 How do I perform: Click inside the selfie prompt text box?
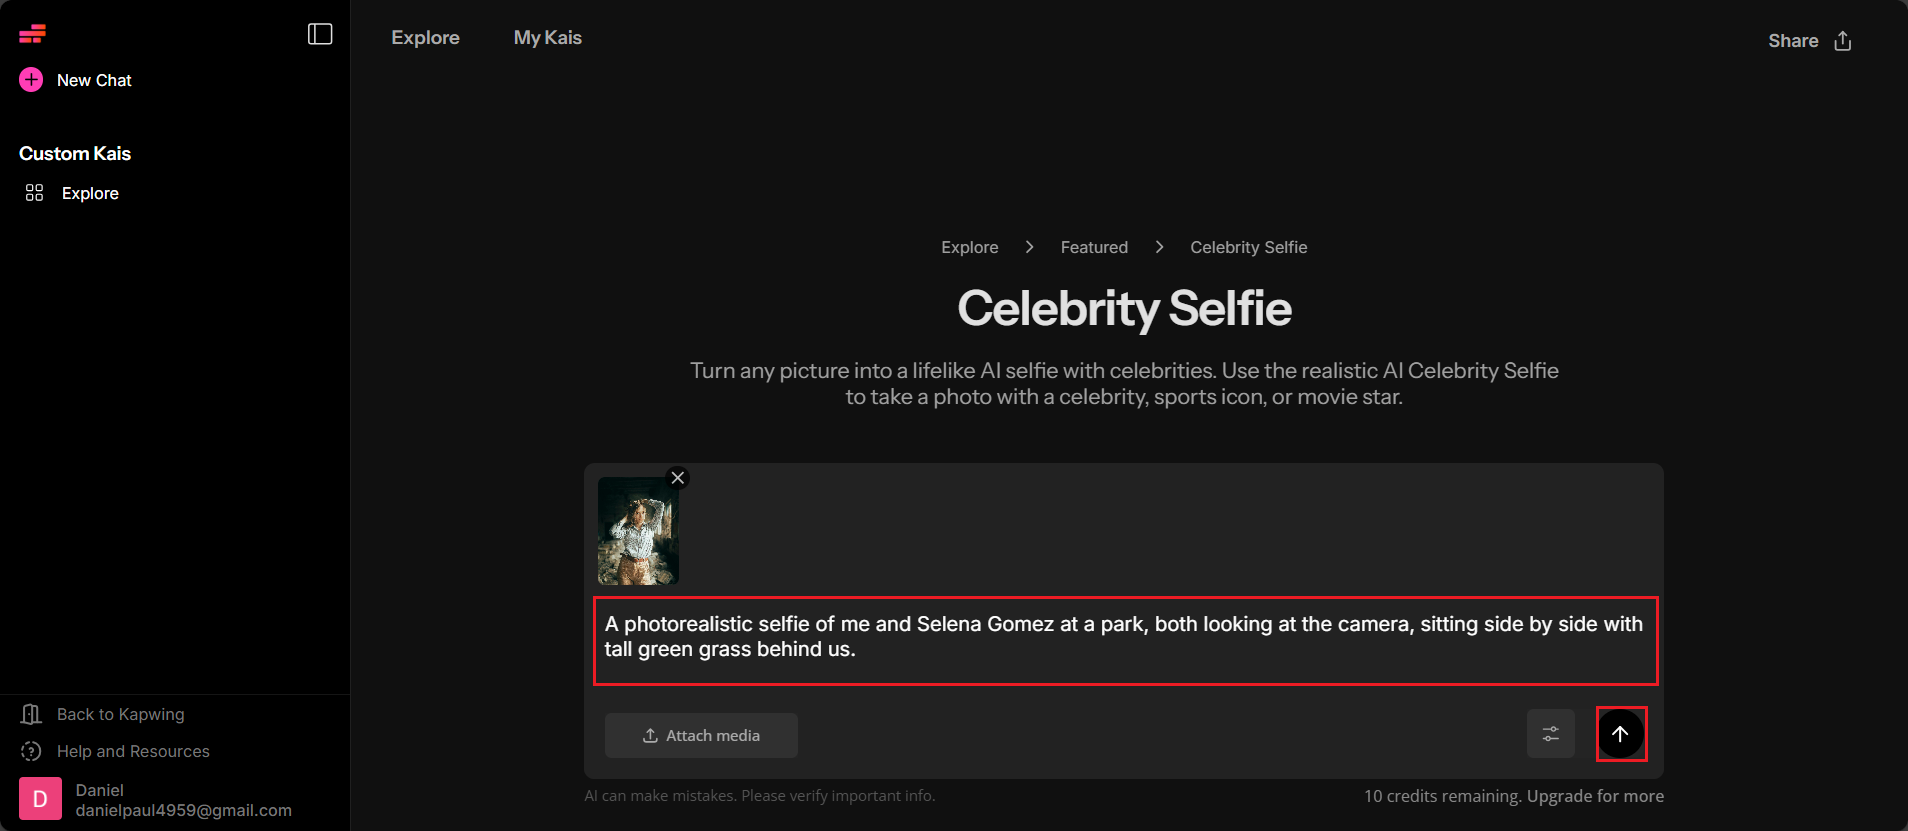tap(1125, 641)
